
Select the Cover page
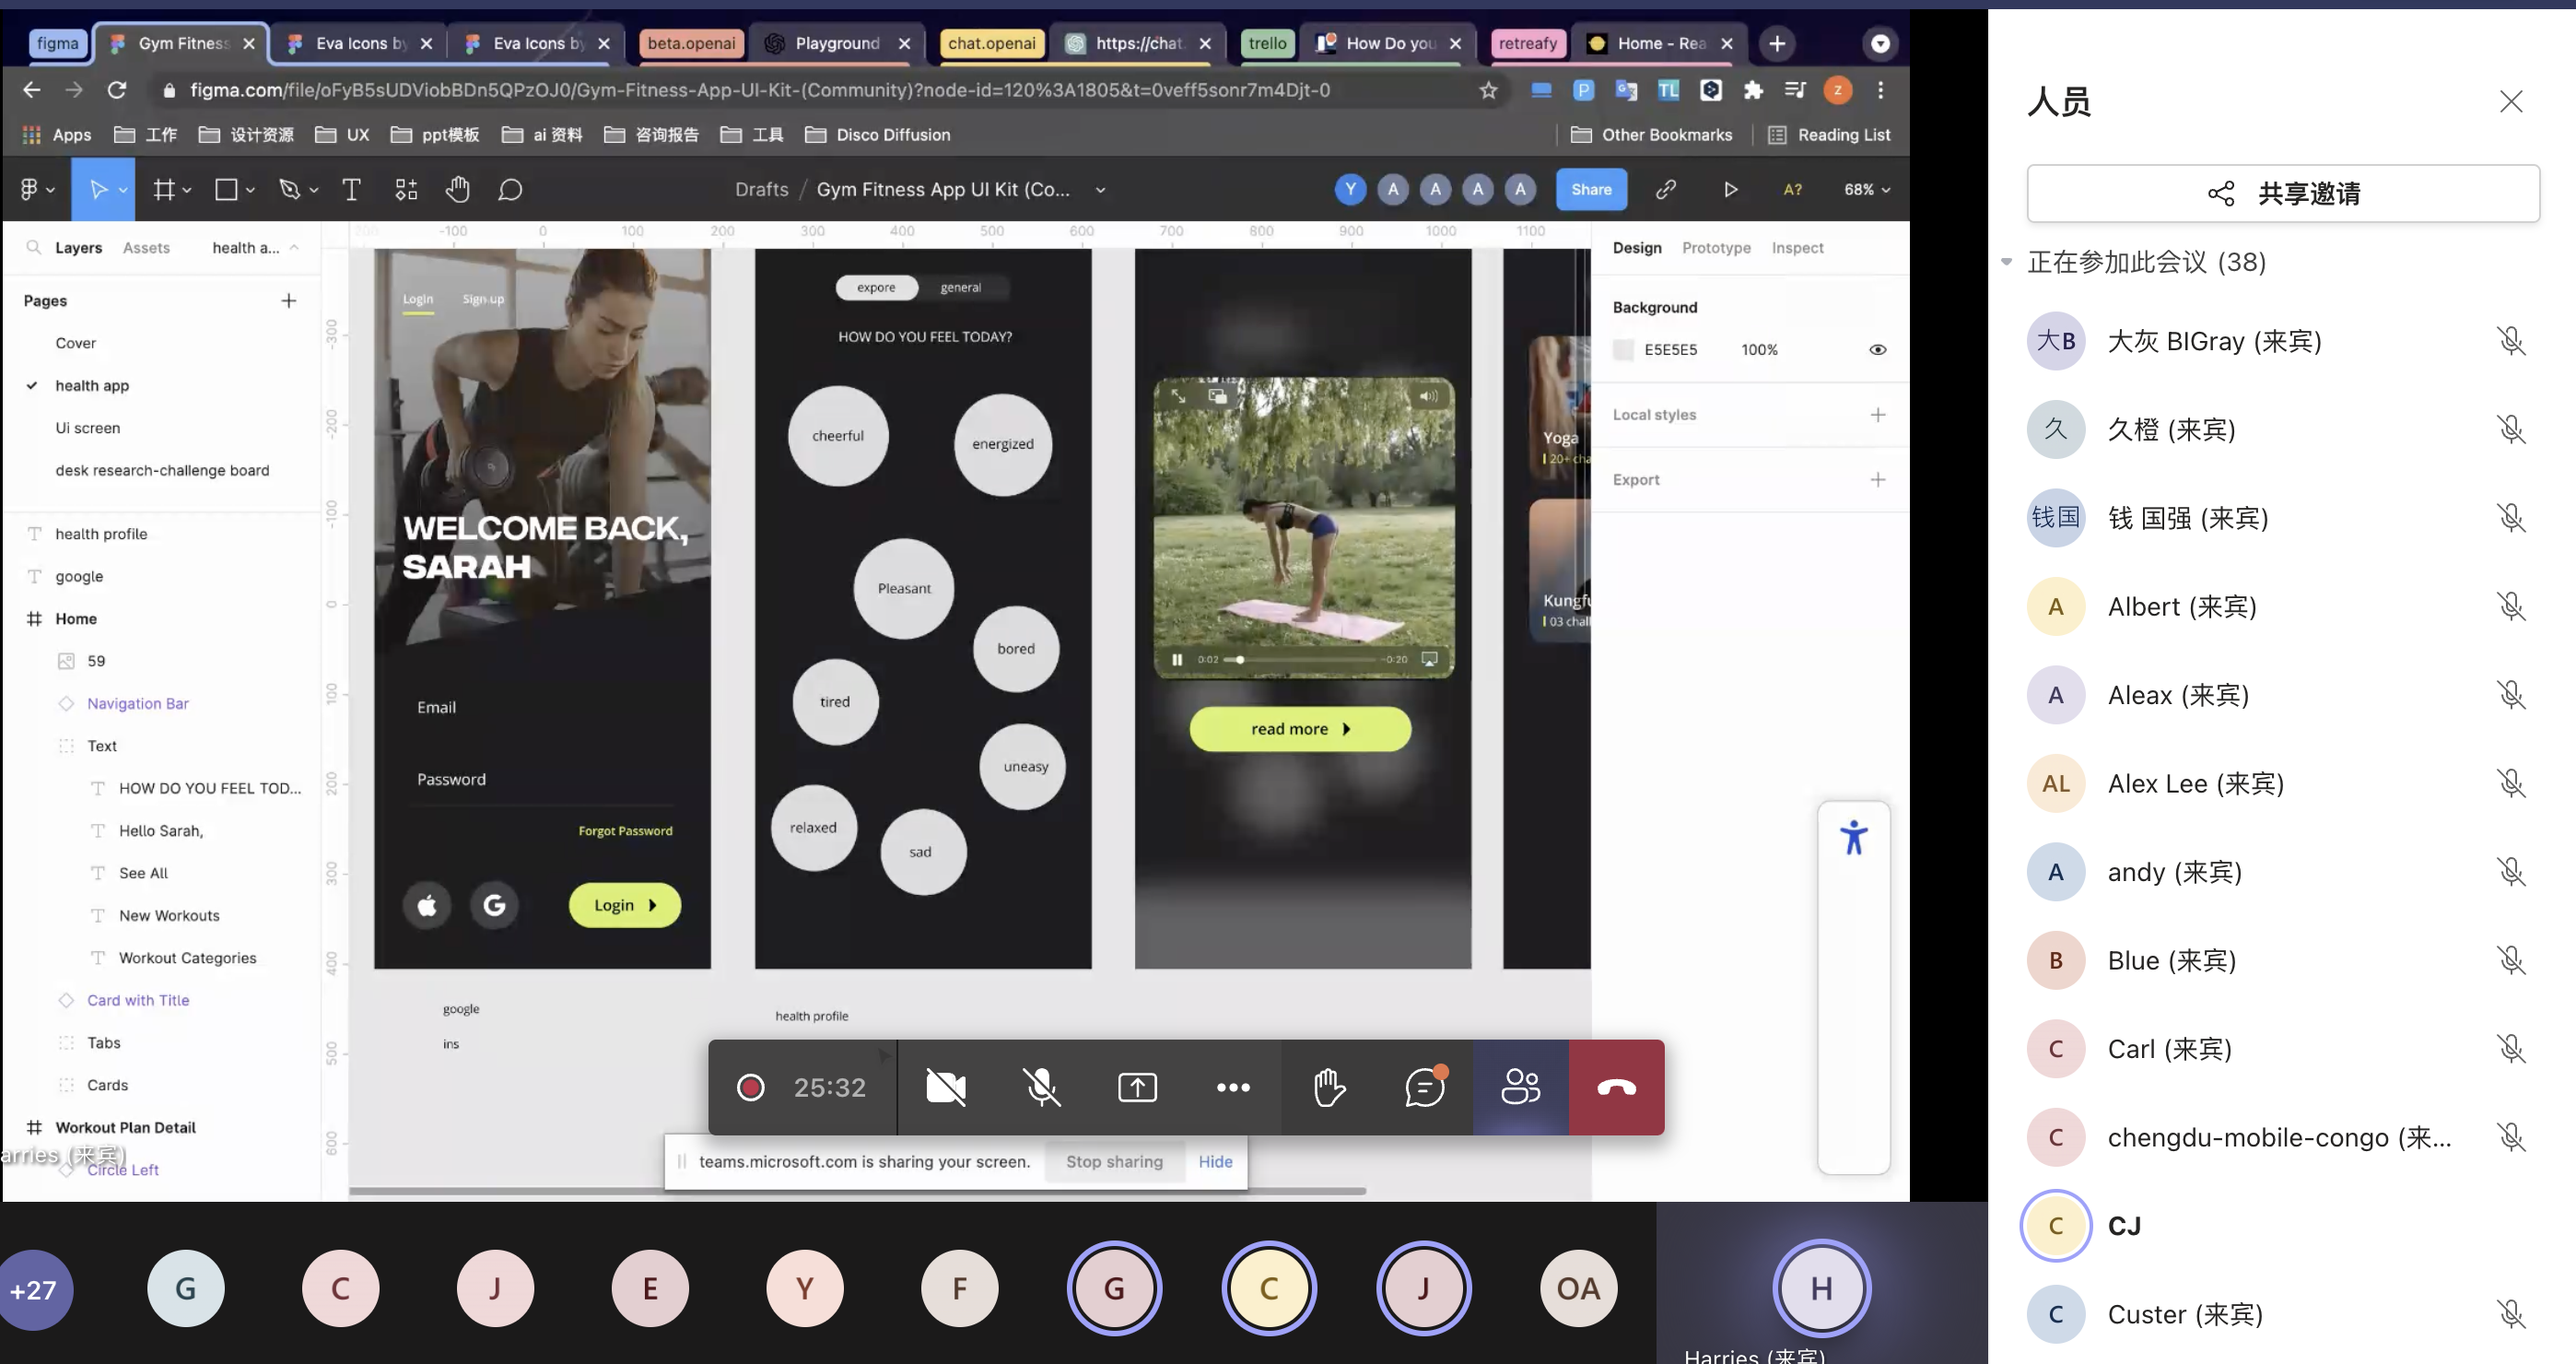(76, 343)
